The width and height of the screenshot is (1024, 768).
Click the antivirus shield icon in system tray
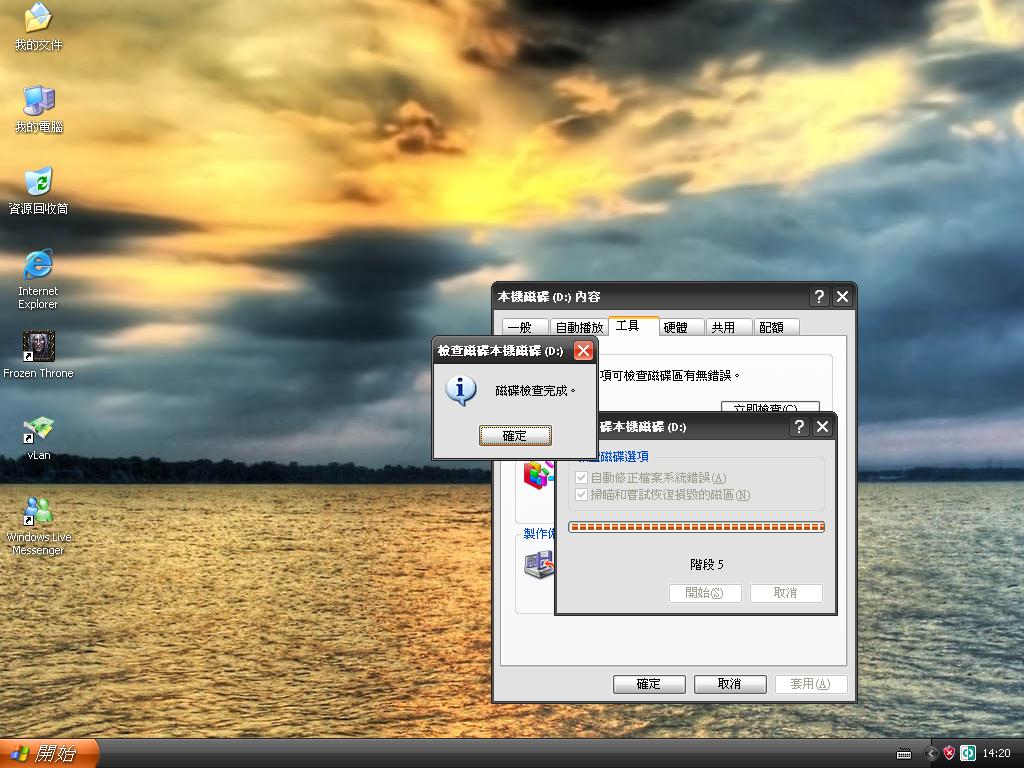click(x=948, y=753)
